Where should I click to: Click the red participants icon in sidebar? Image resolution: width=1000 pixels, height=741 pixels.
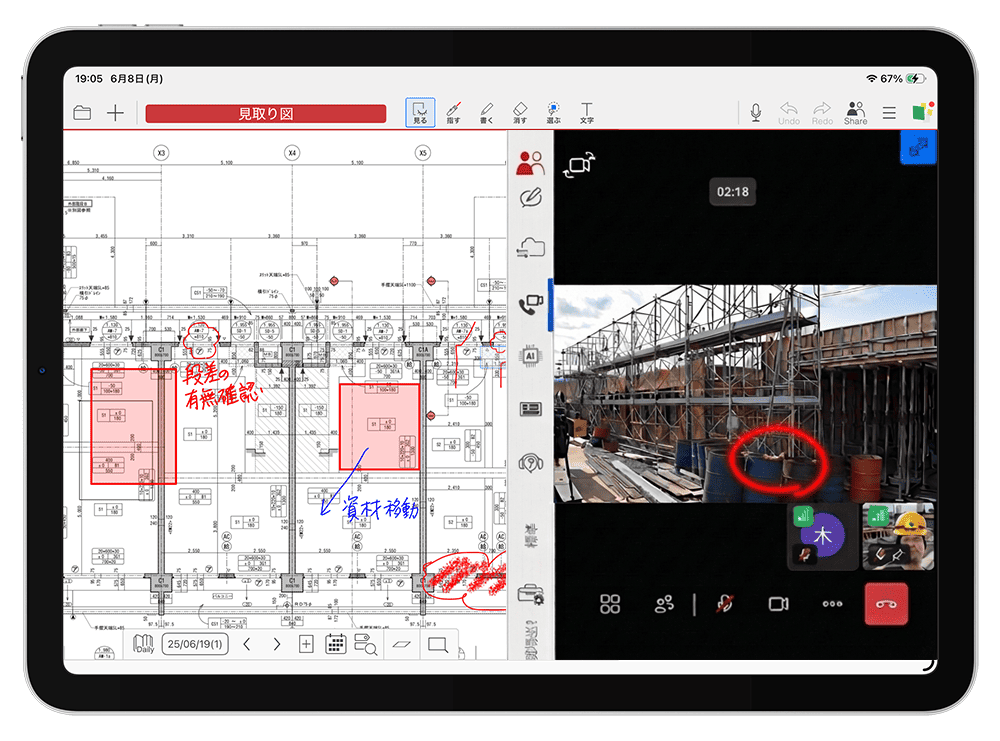tap(531, 163)
